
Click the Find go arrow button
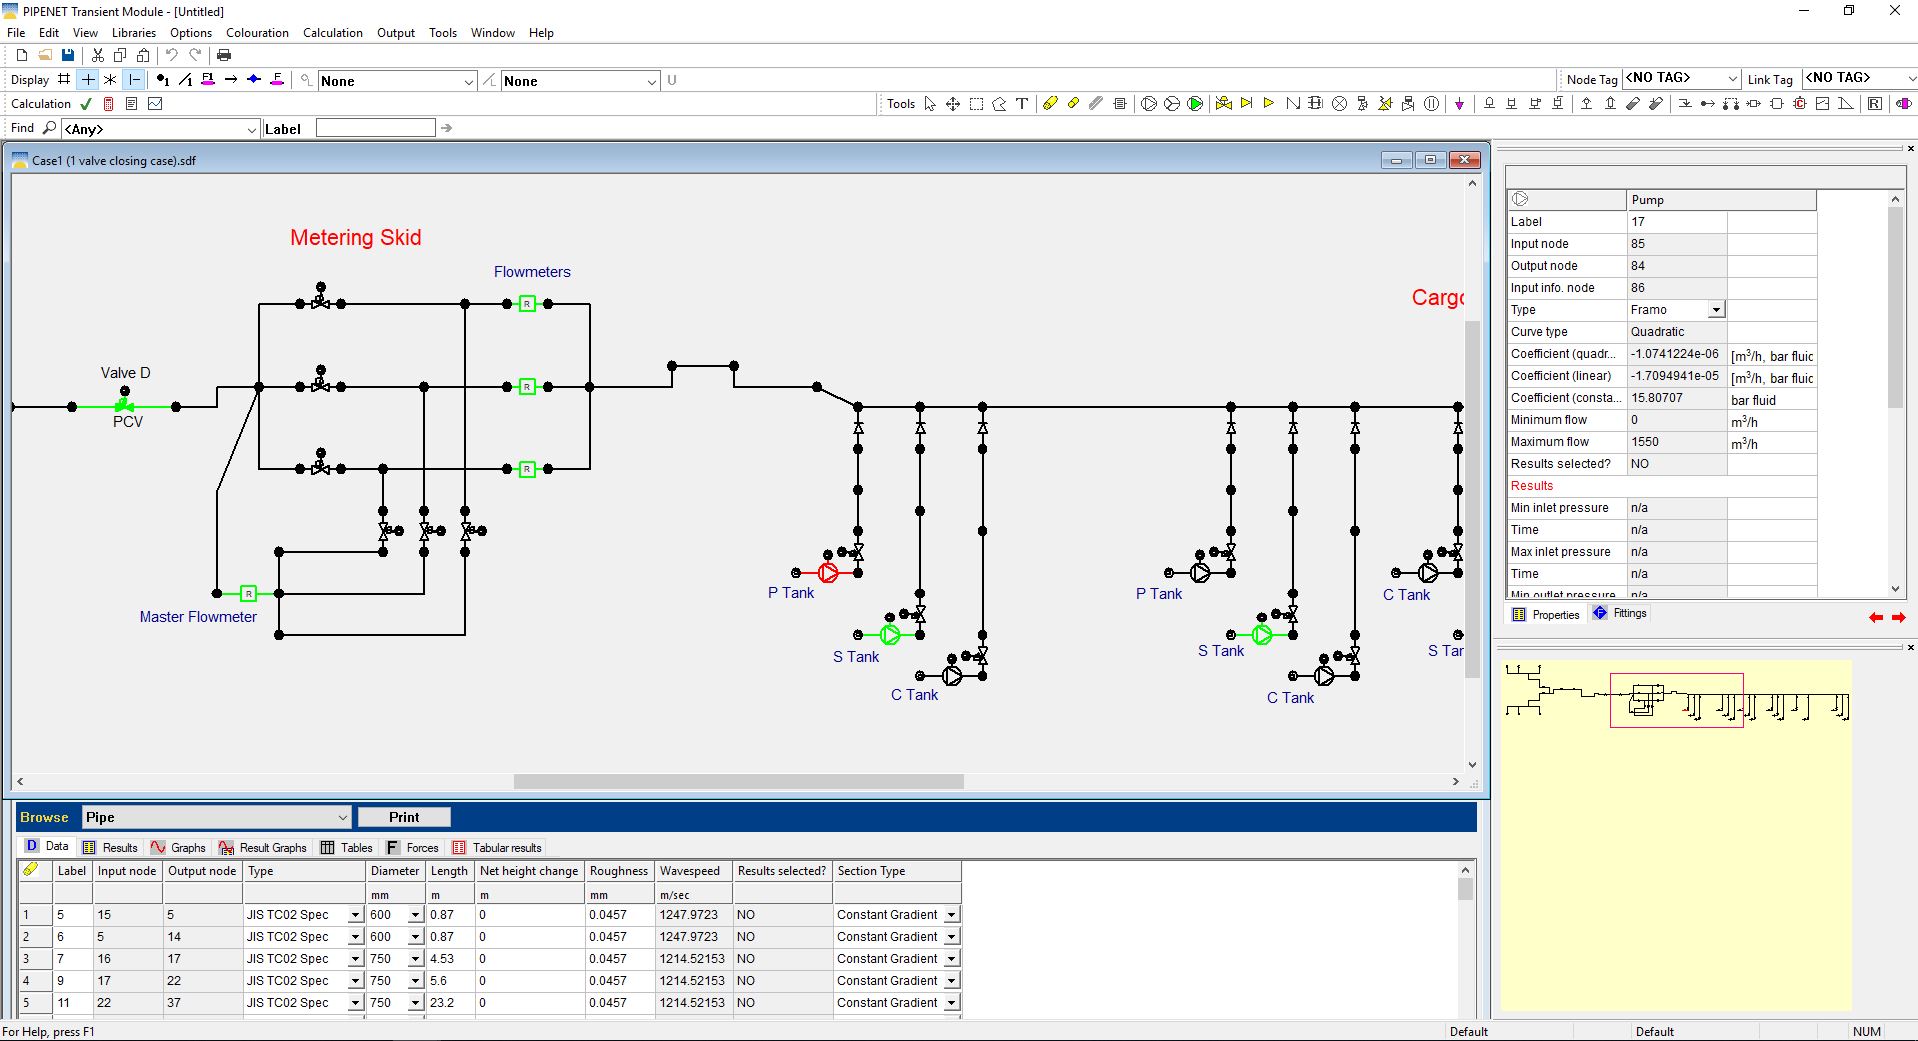(447, 128)
